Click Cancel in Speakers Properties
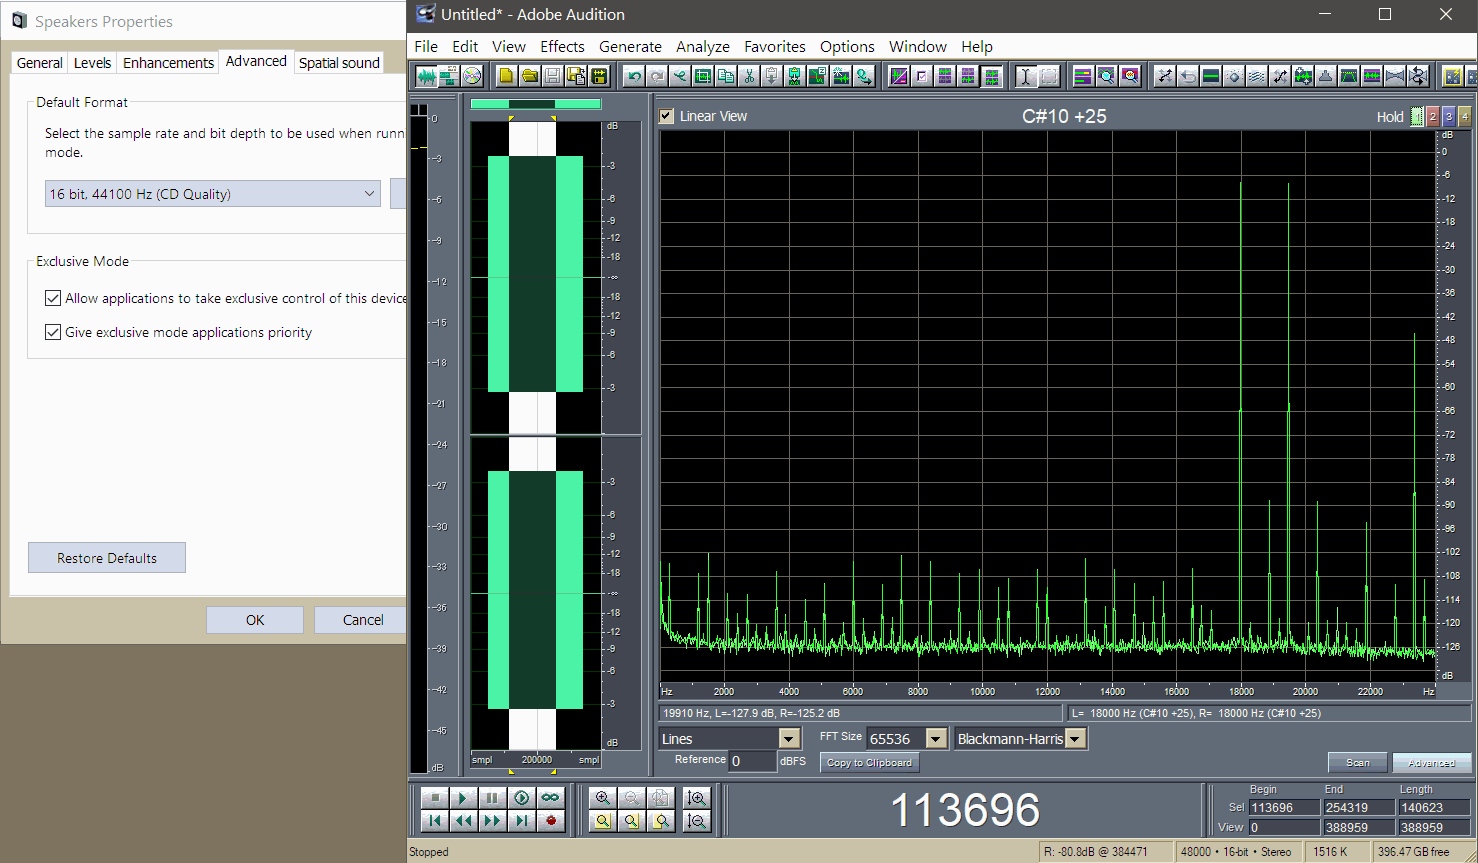 pyautogui.click(x=362, y=620)
